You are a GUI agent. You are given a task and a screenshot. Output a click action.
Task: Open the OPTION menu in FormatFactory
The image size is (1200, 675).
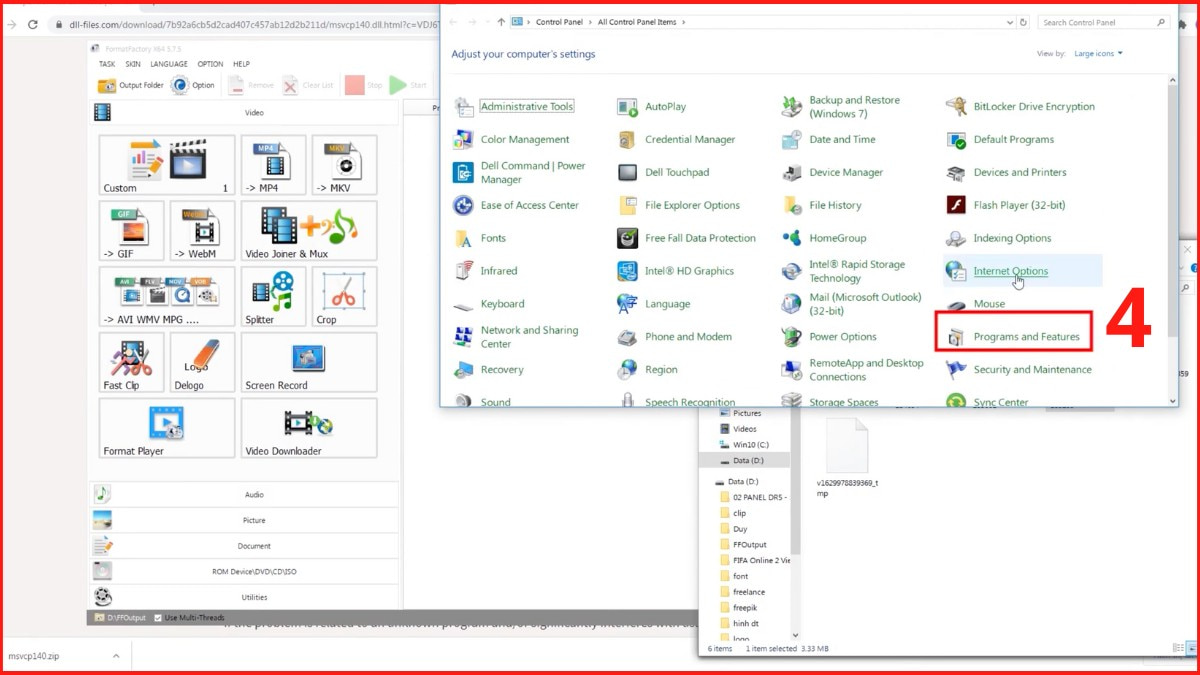[210, 64]
